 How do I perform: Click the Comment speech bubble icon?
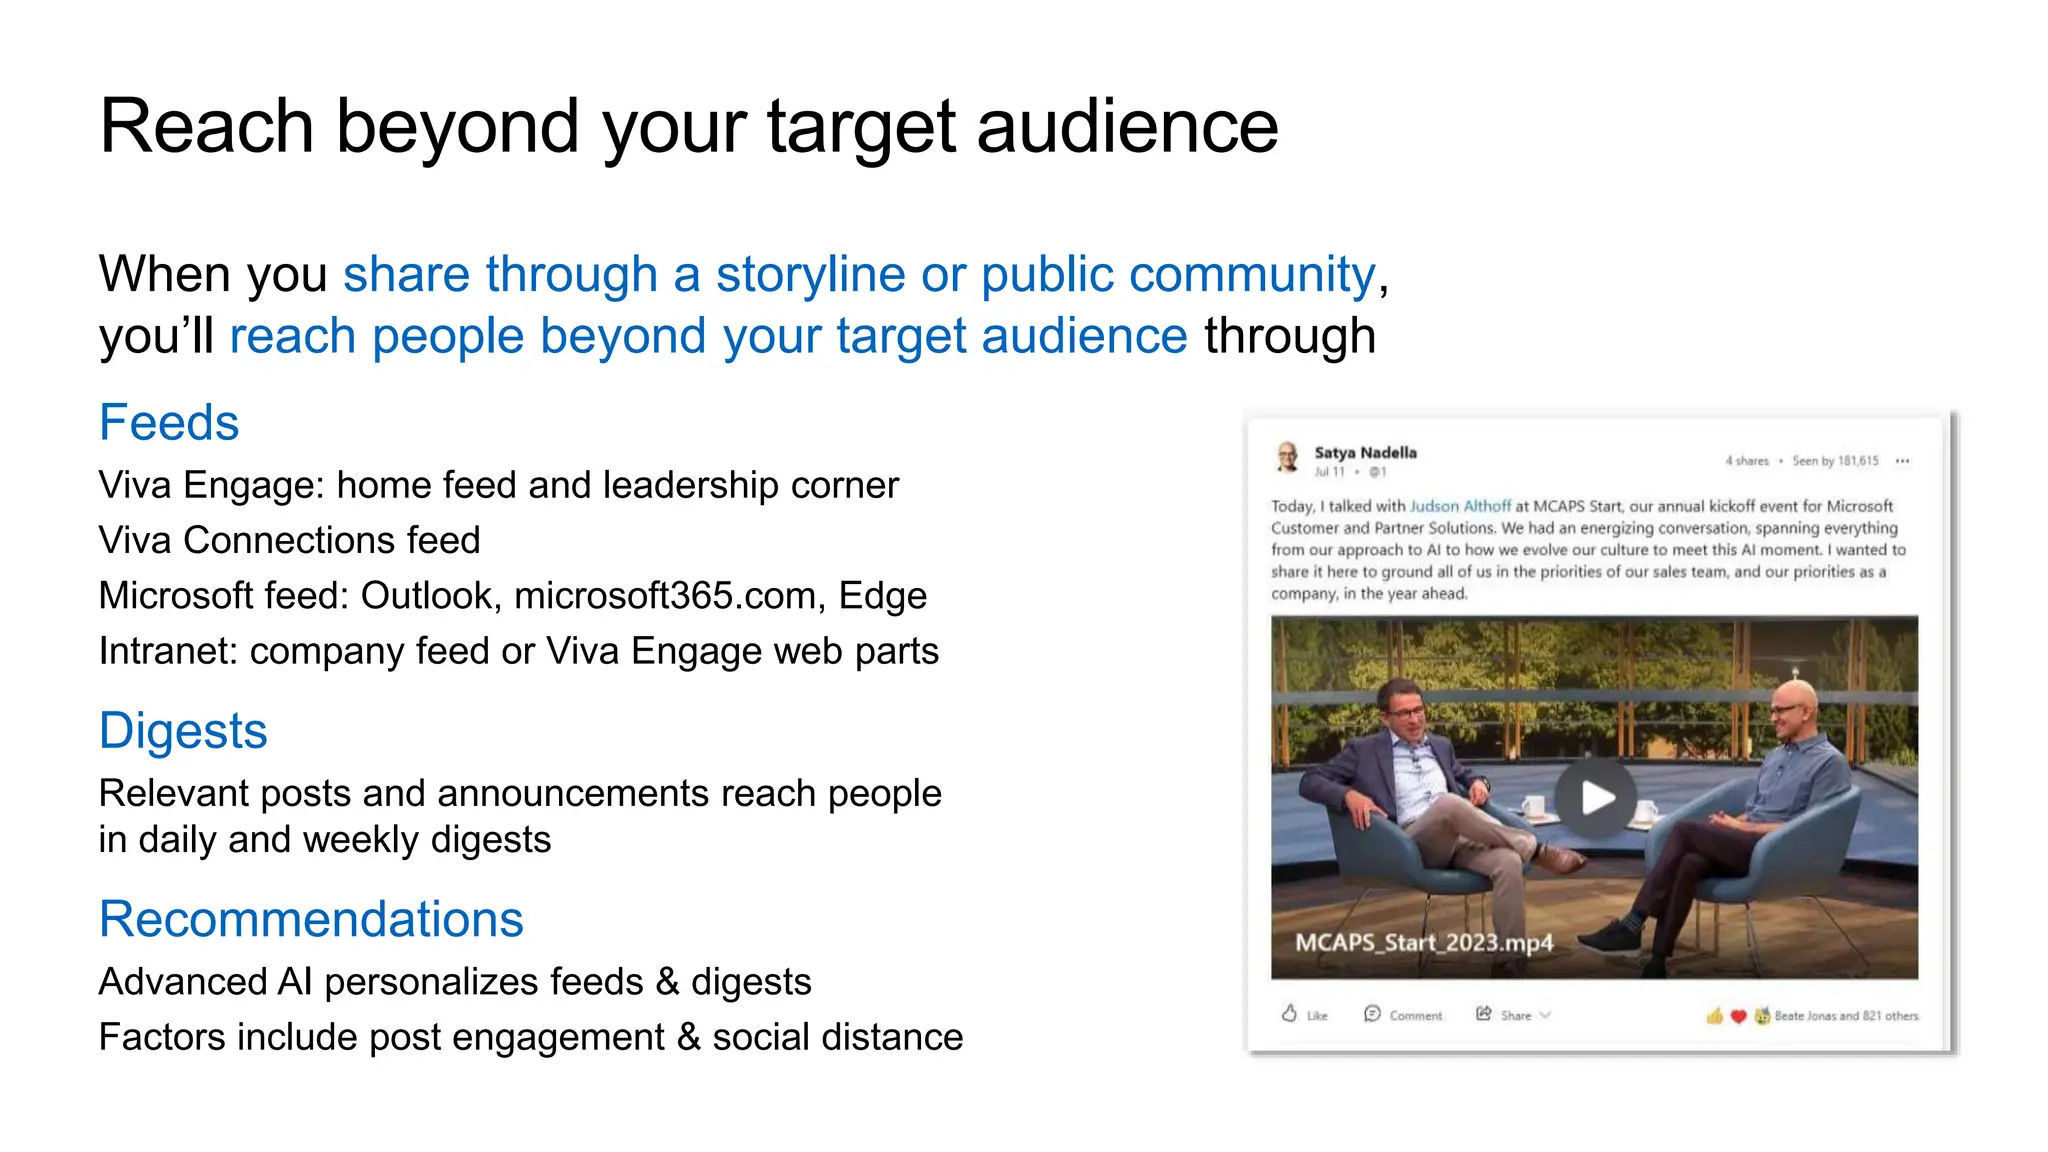1372,1014
